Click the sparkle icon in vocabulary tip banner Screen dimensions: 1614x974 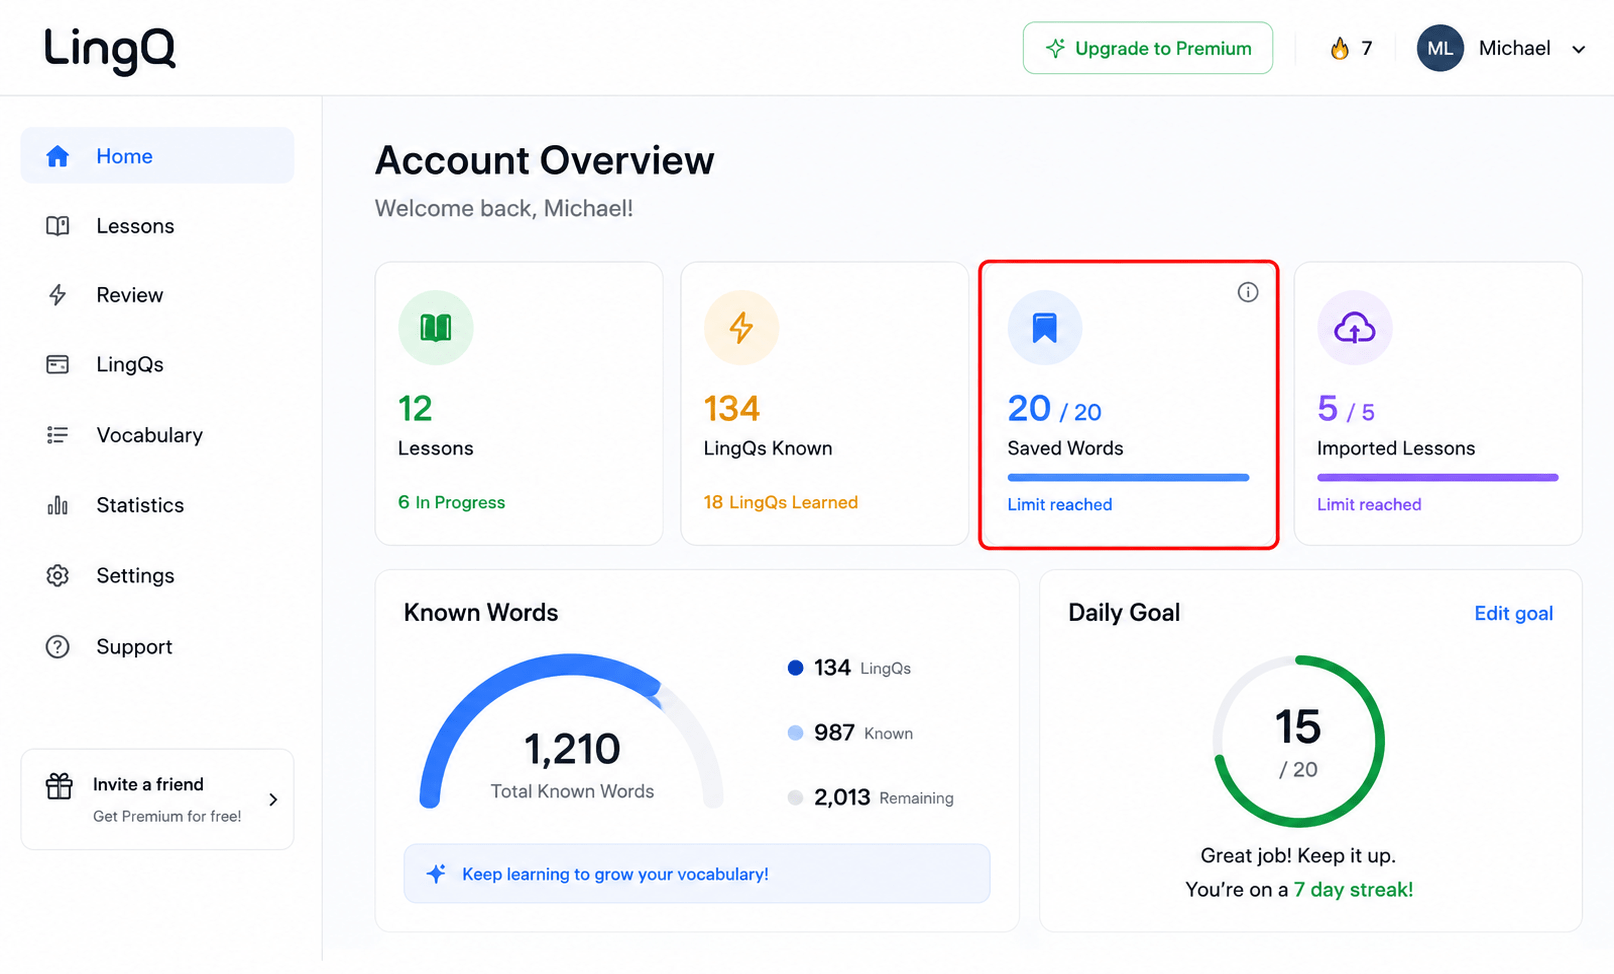pos(436,874)
